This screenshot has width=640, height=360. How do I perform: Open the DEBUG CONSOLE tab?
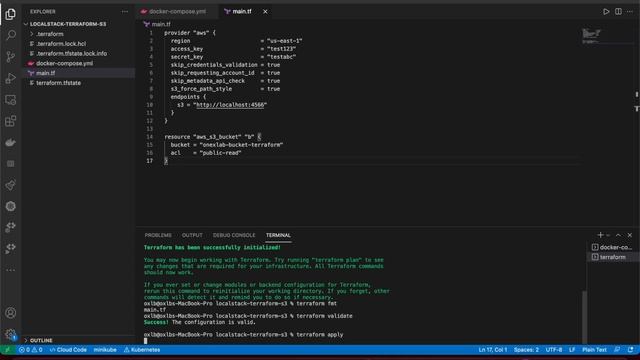(234, 235)
